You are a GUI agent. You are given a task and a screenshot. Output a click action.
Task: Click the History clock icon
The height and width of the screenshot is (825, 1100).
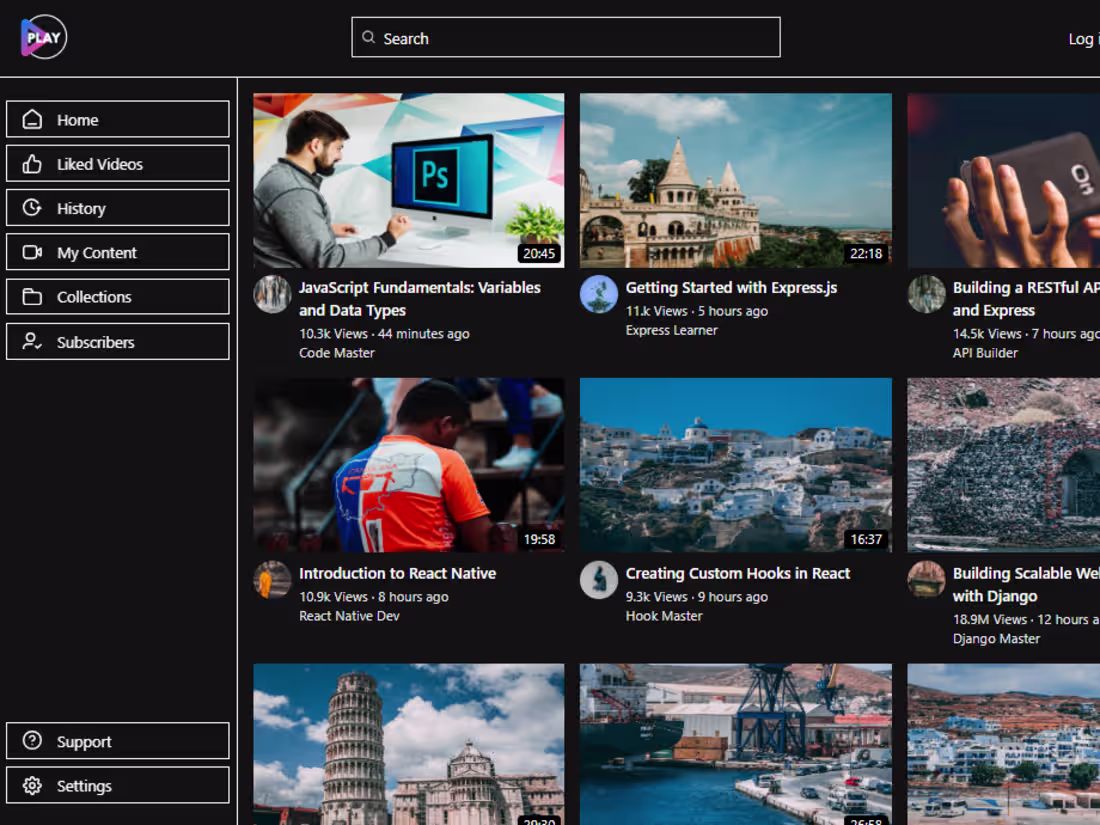click(32, 208)
